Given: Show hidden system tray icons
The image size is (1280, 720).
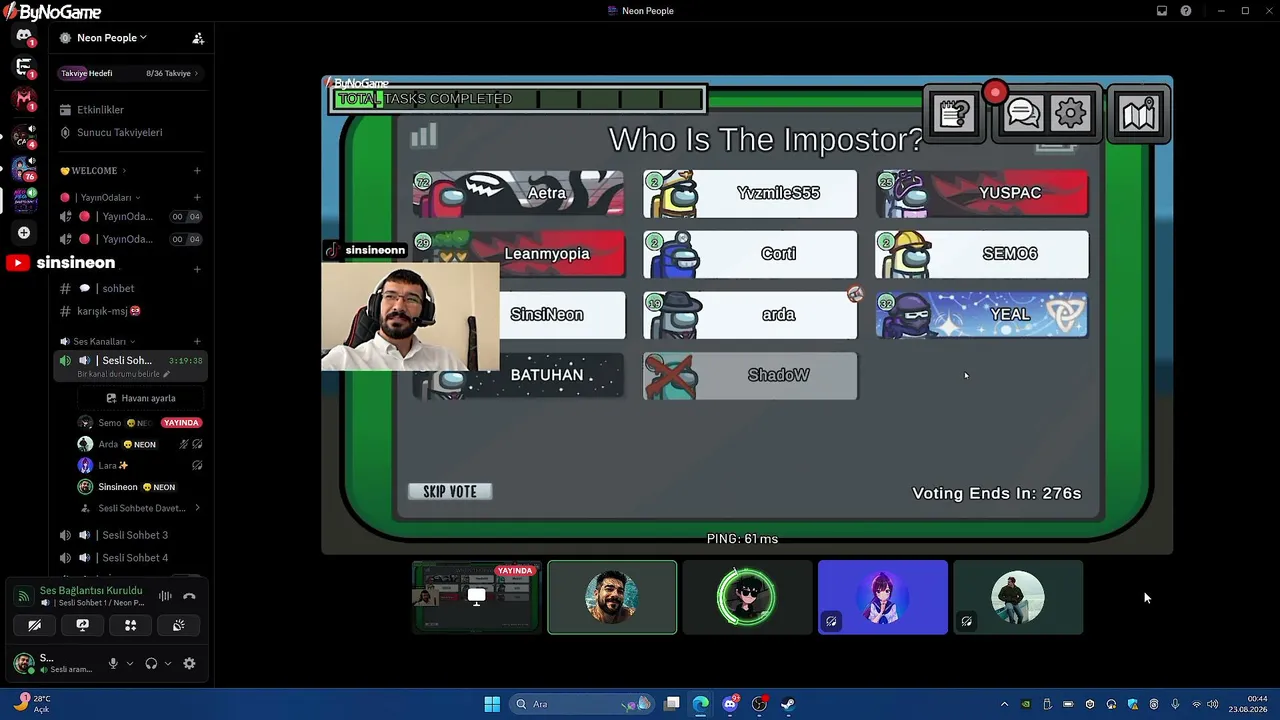Looking at the screenshot, I should coord(1004,704).
